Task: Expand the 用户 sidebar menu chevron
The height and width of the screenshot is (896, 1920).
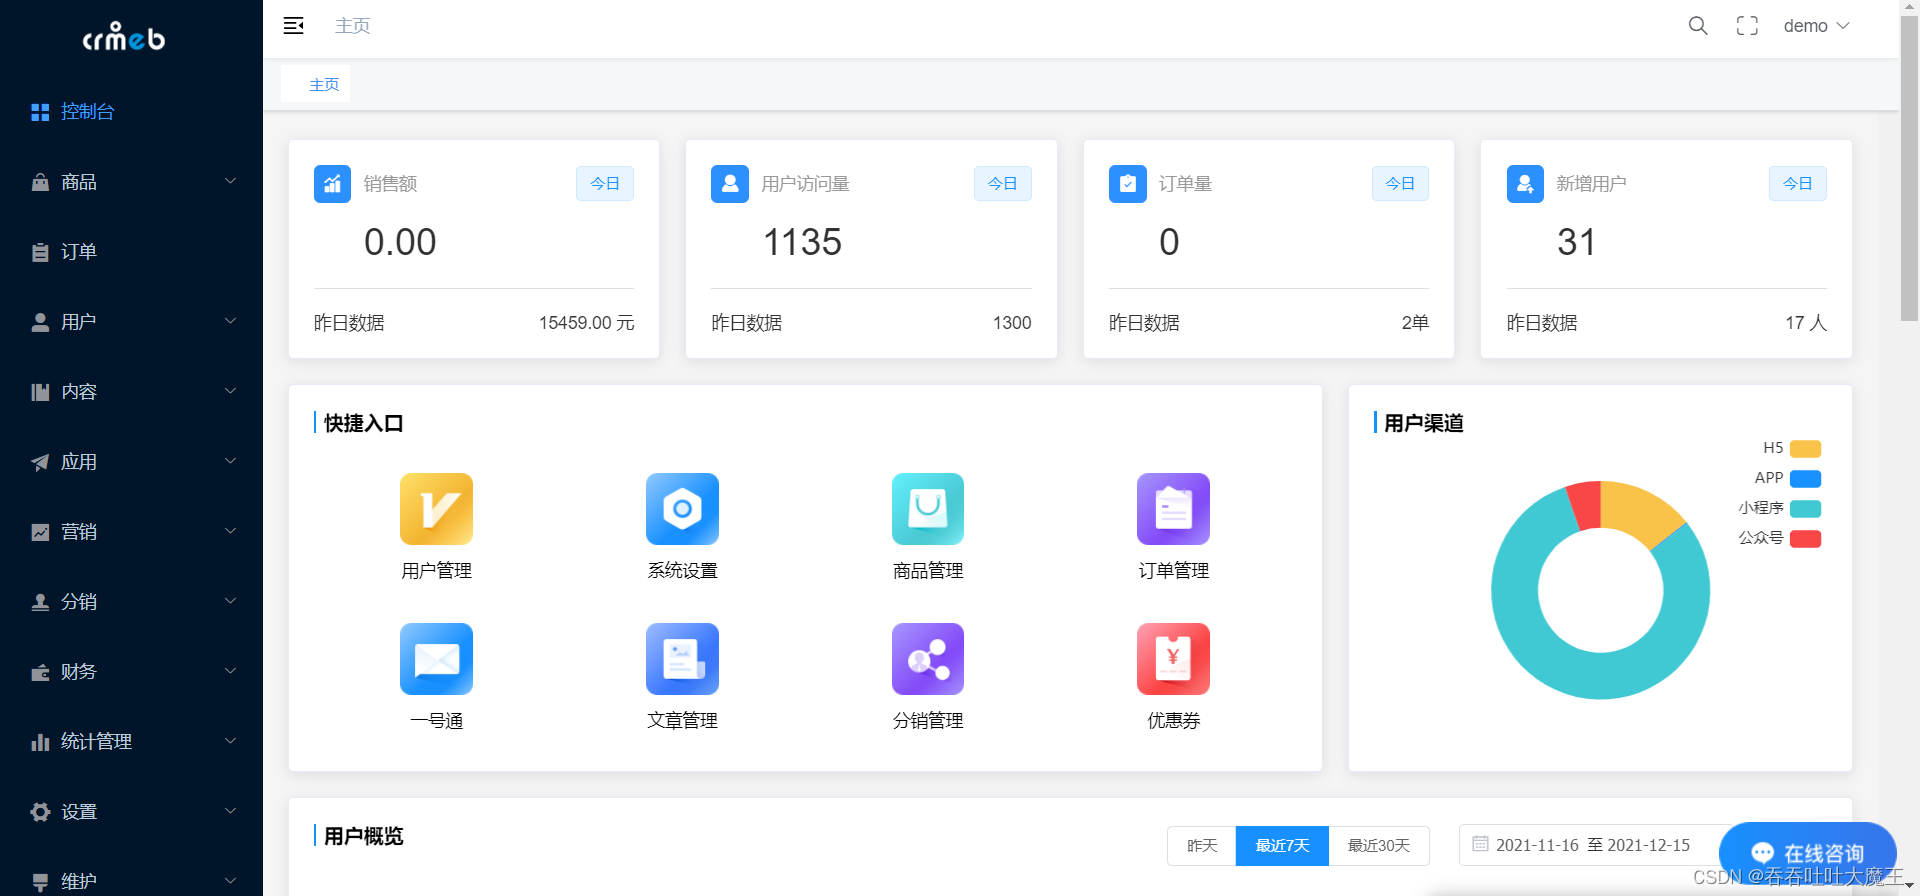Action: tap(230, 321)
